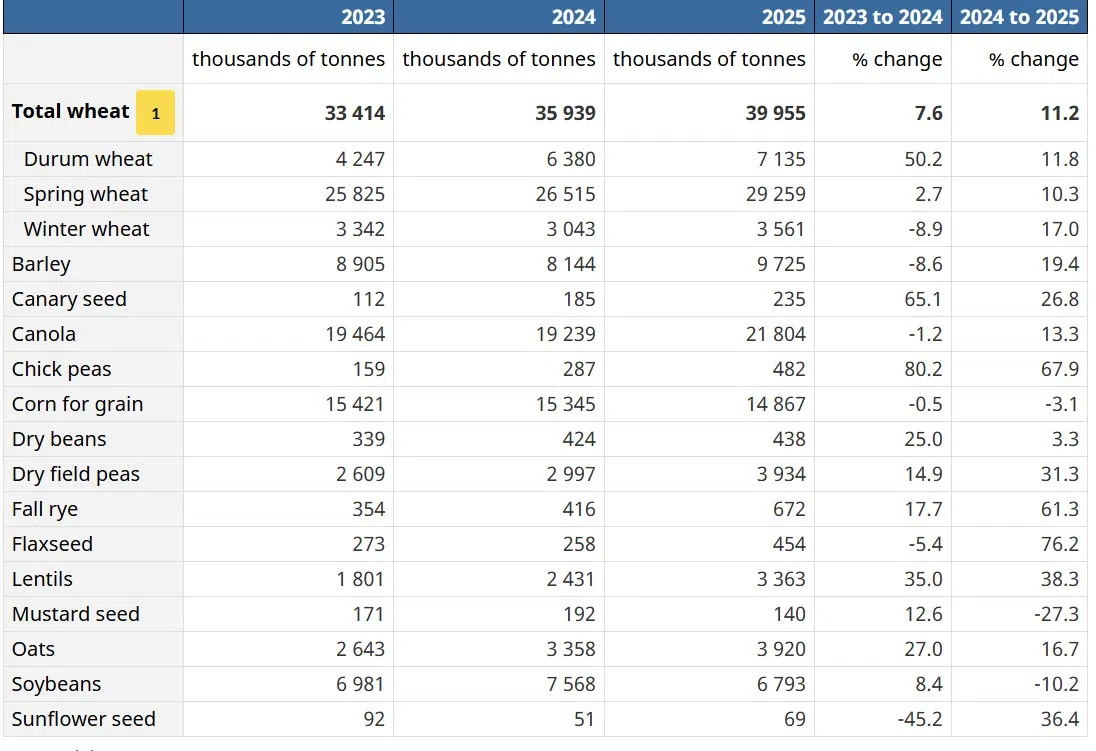Select the Spring wheat row label
This screenshot has width=1096, height=751.
point(85,194)
